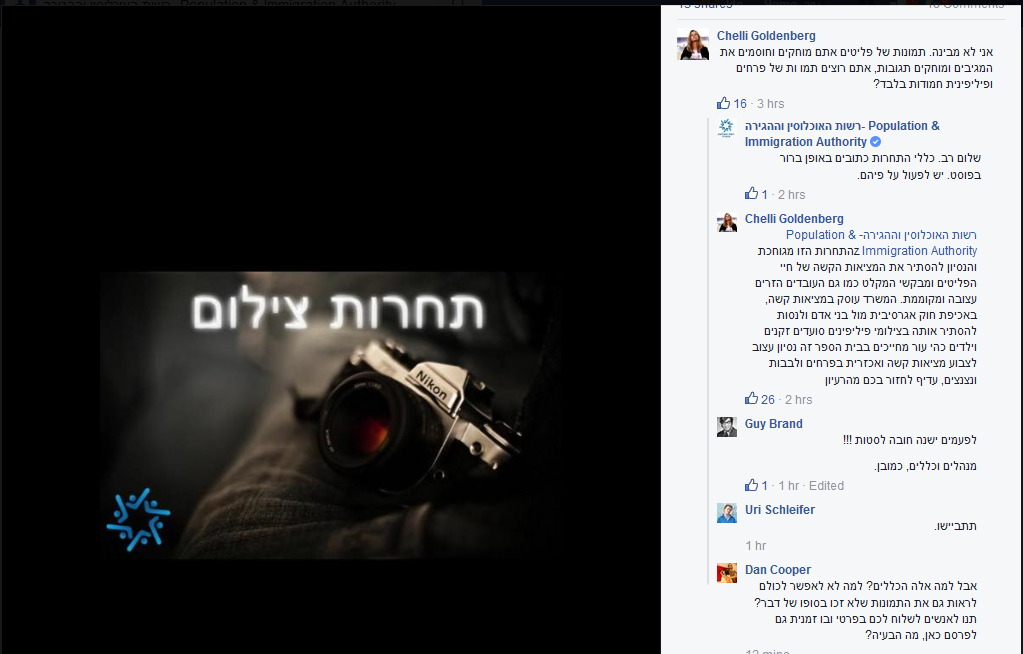Open Chelli Goldenberg's name link on top comment
The width and height of the screenshot is (1023, 654).
[766, 36]
